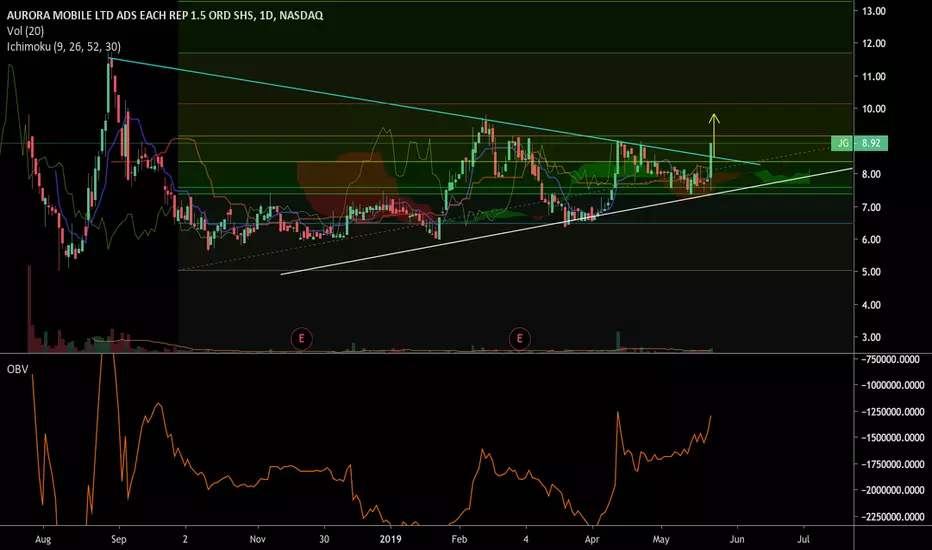Click the Aug date on time axis
The height and width of the screenshot is (550, 932).
pyautogui.click(x=43, y=539)
